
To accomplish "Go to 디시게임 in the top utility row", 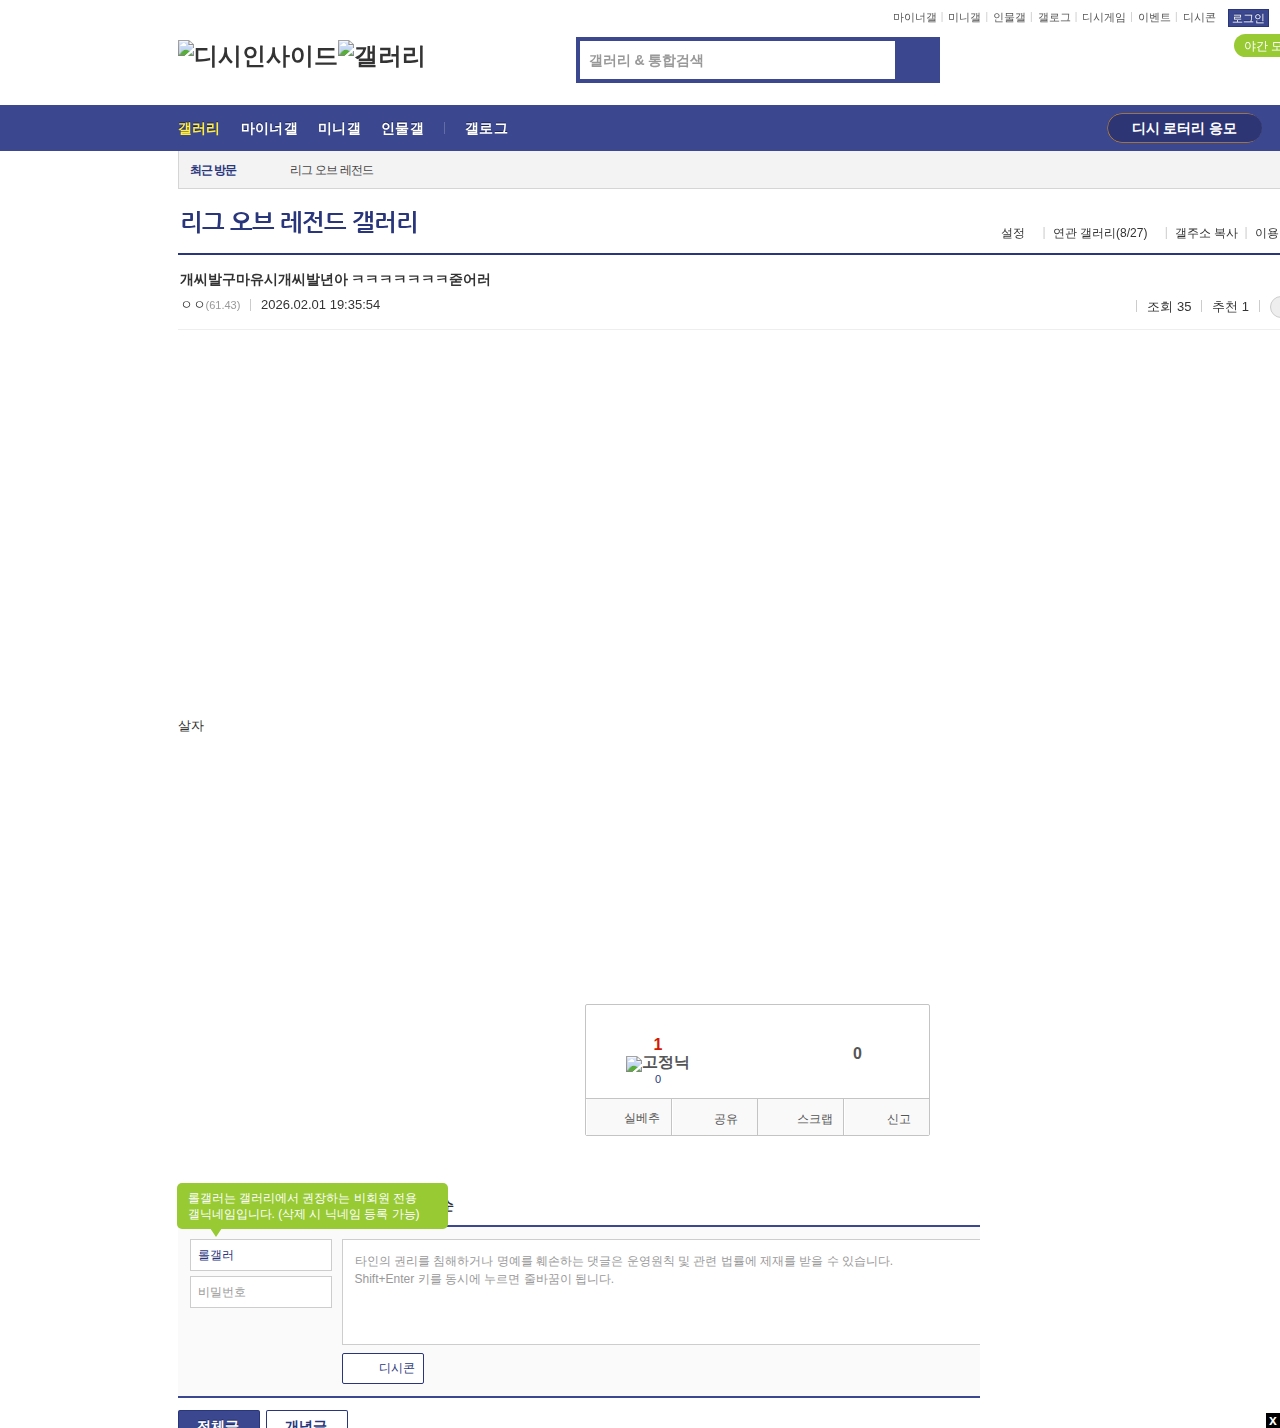I will click(x=1104, y=18).
